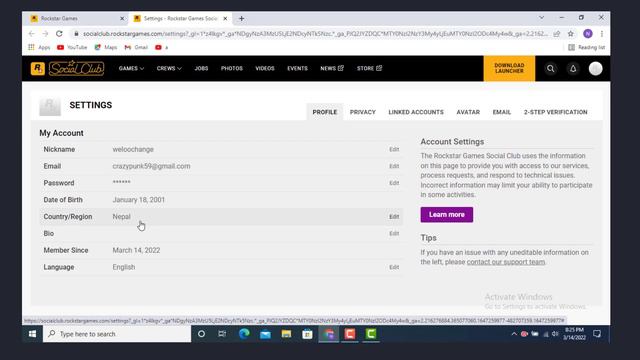Edit the Password
Image resolution: width=640 pixels, height=360 pixels.
coord(394,183)
